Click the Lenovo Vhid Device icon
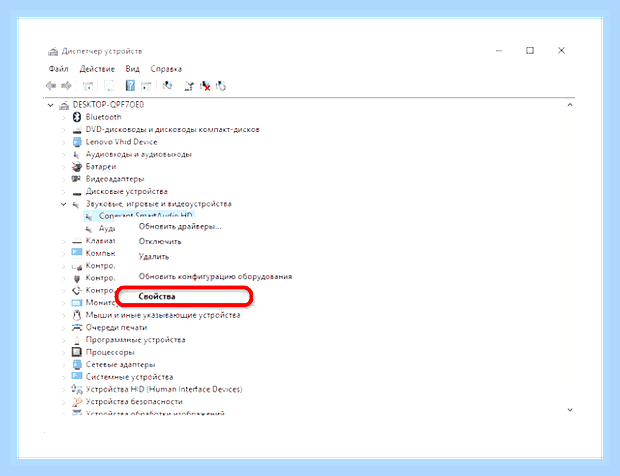 pyautogui.click(x=77, y=142)
